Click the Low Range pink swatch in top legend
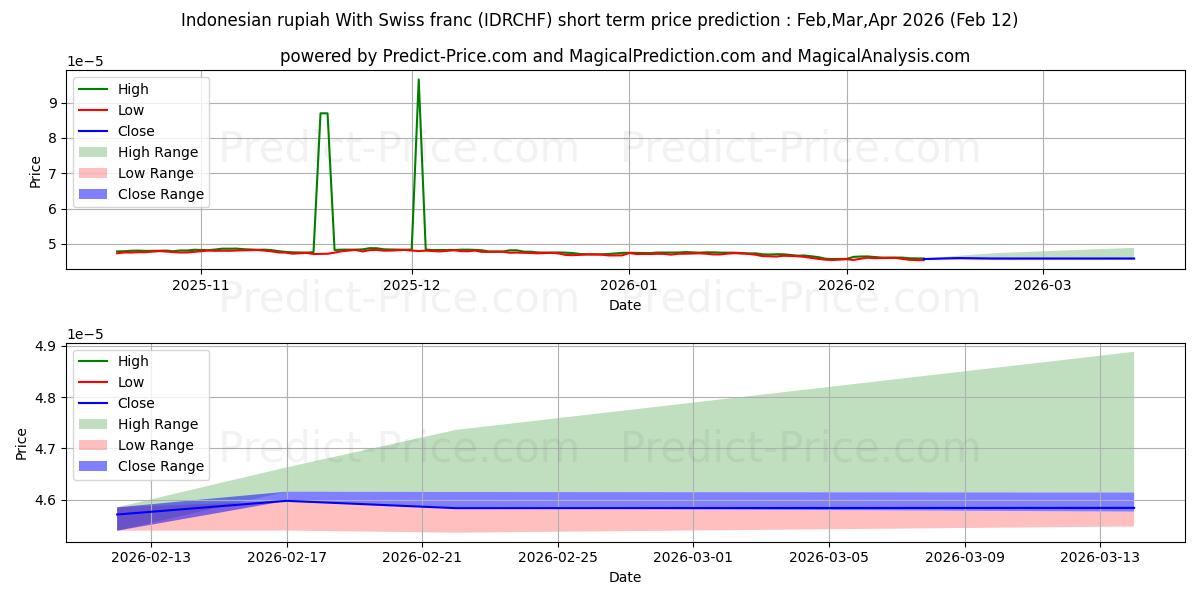The image size is (1200, 600). point(95,174)
